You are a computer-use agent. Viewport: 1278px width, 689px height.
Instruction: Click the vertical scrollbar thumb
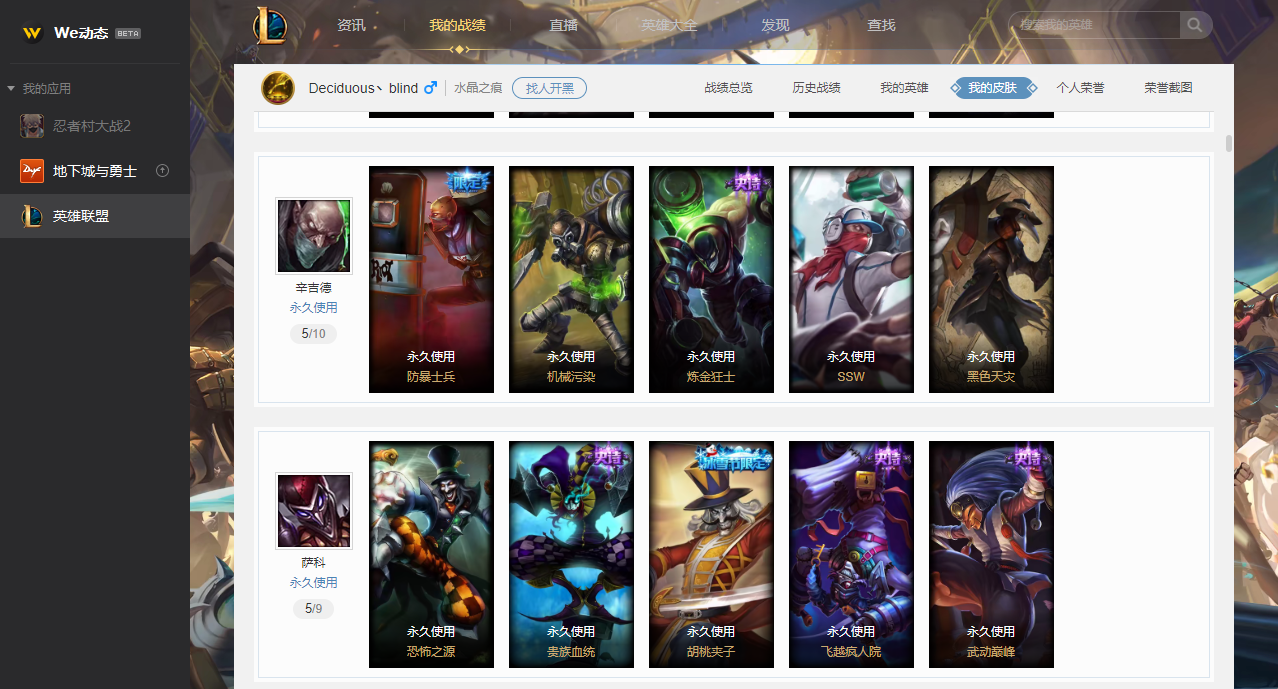tap(1229, 142)
